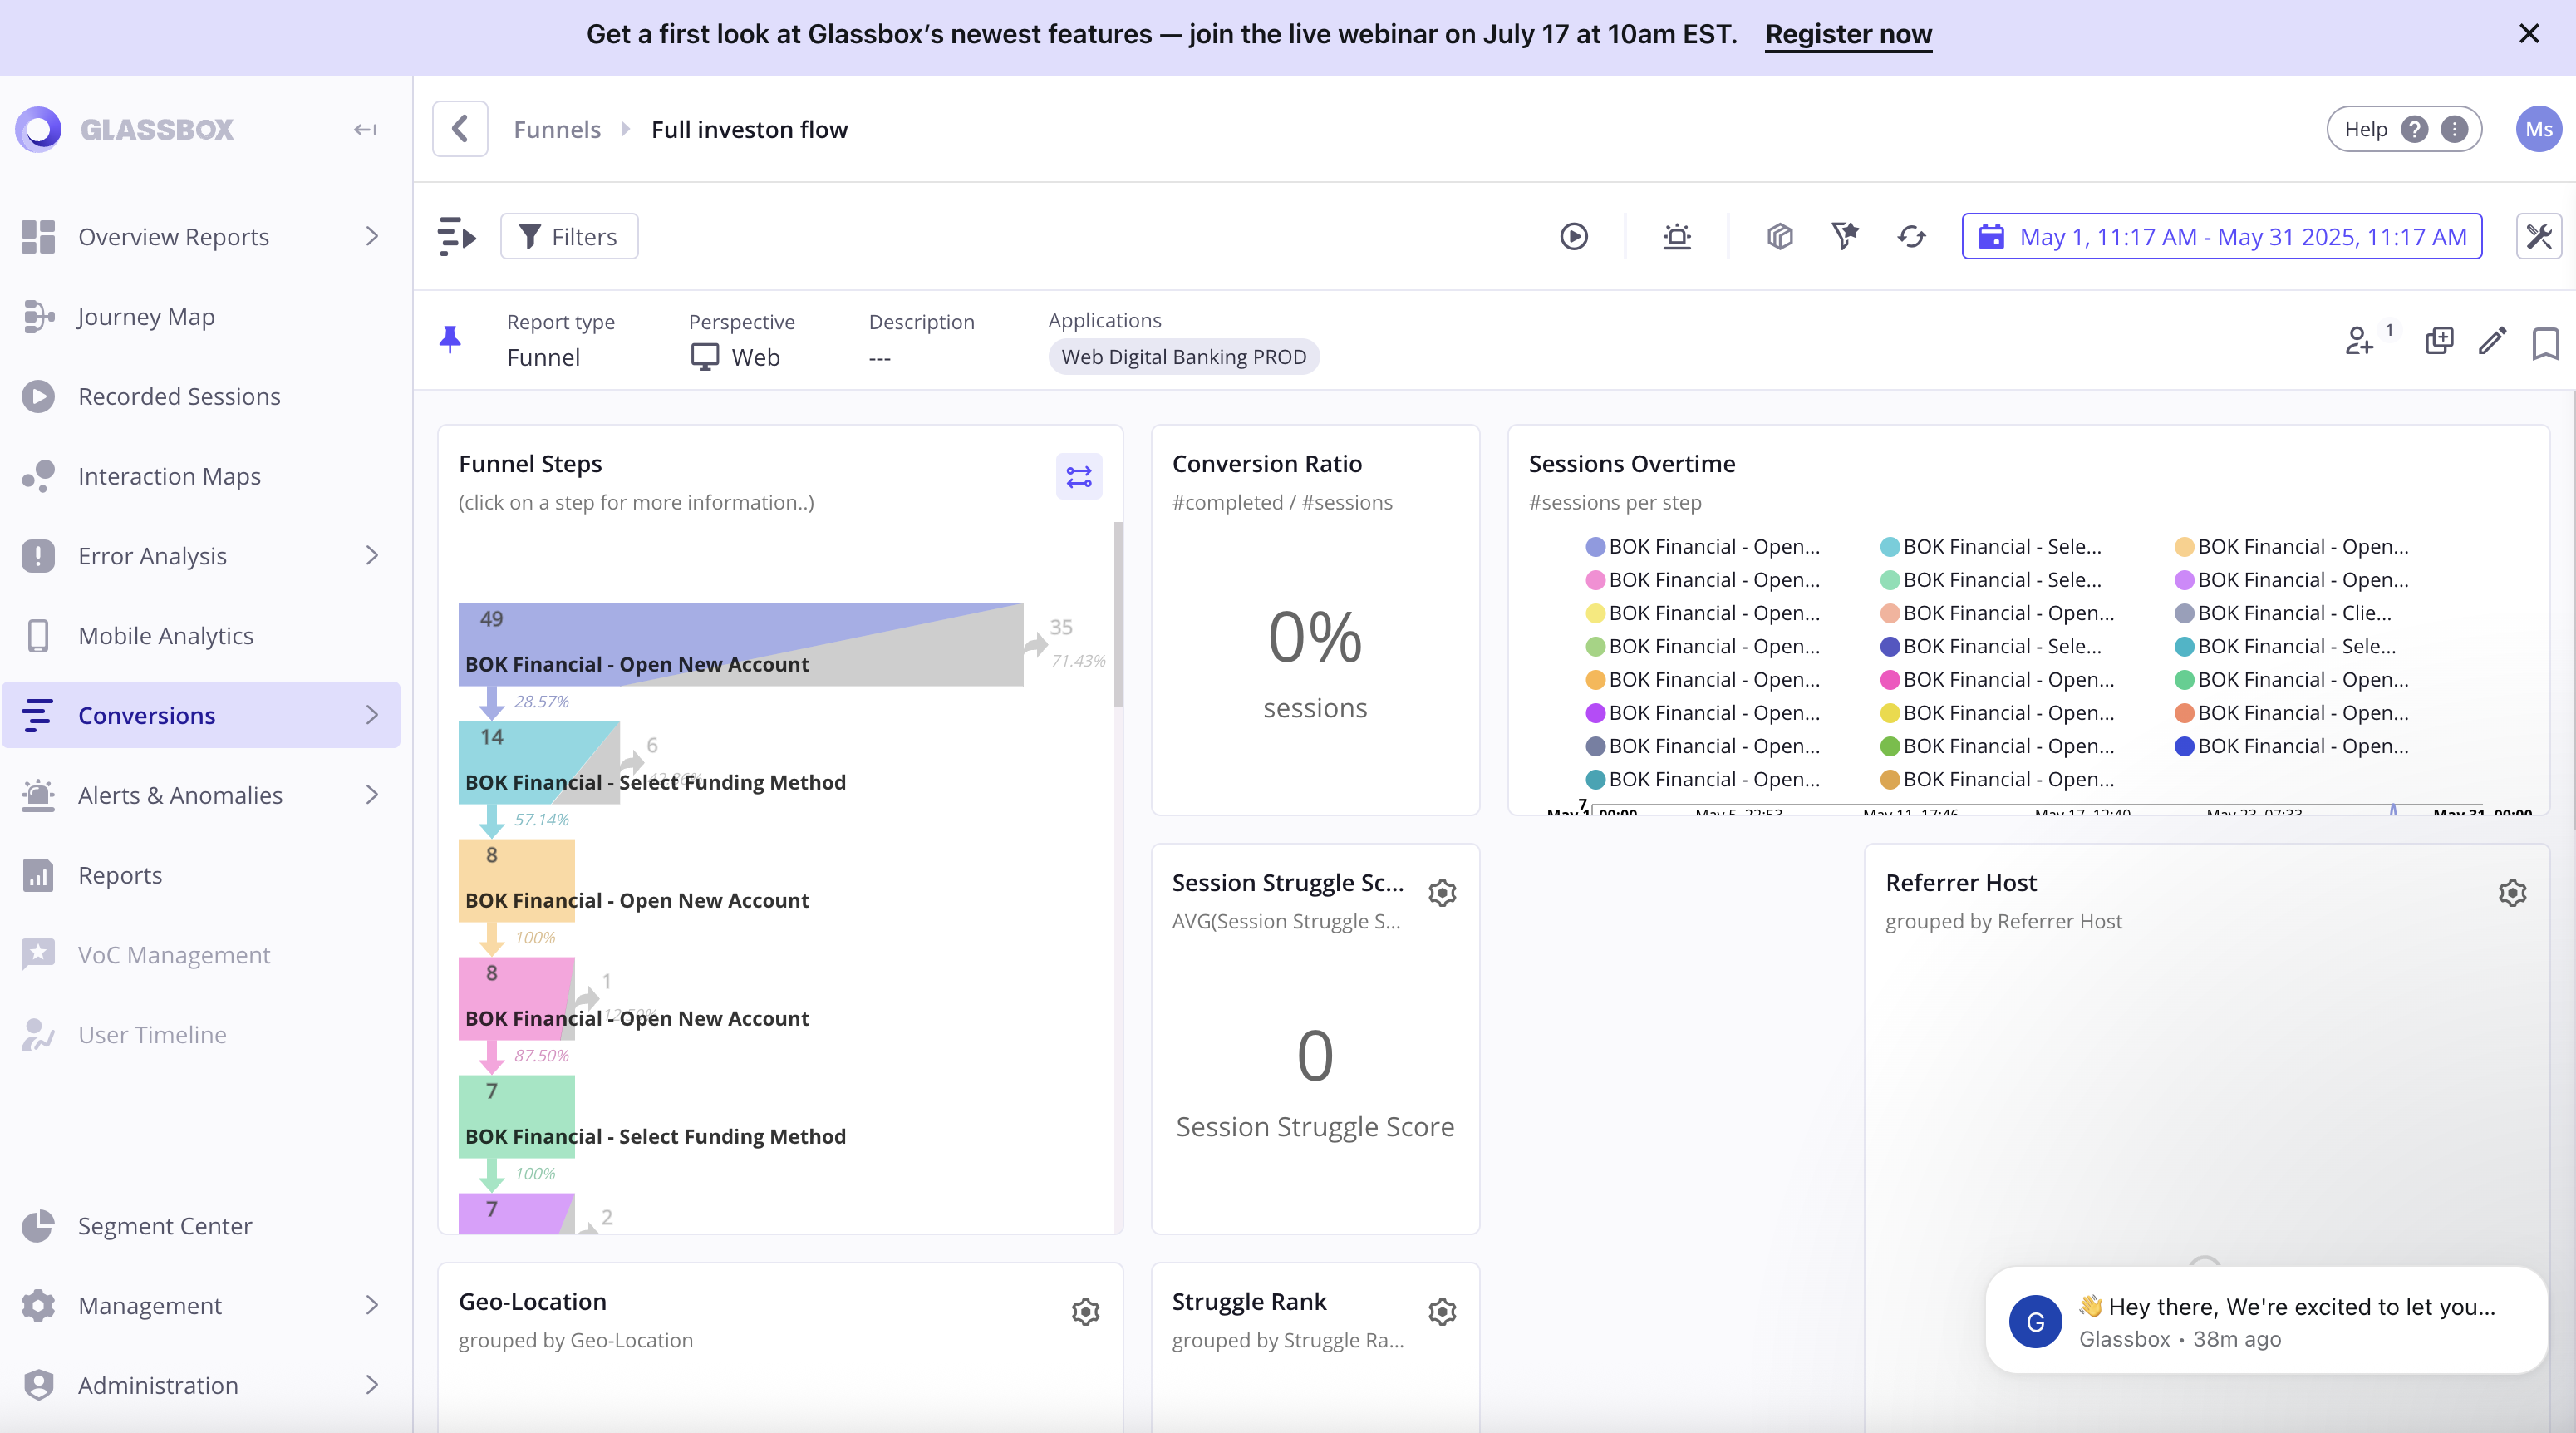Open Geo-Location settings gear
This screenshot has width=2576, height=1433.
1086,1312
